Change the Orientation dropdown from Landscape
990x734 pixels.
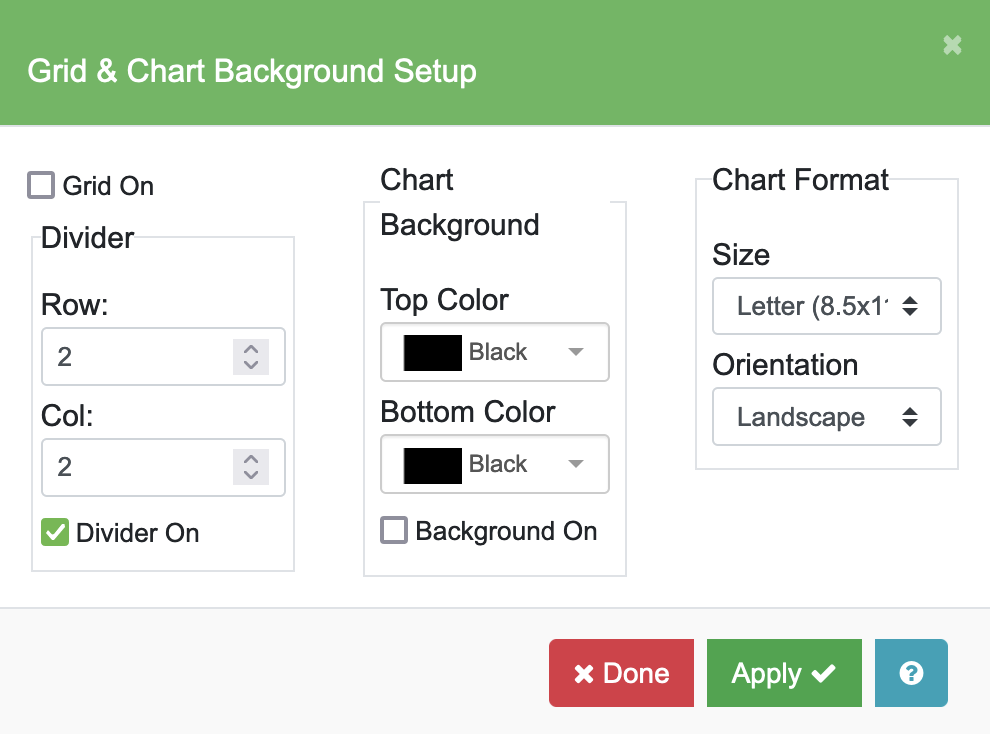(826, 417)
